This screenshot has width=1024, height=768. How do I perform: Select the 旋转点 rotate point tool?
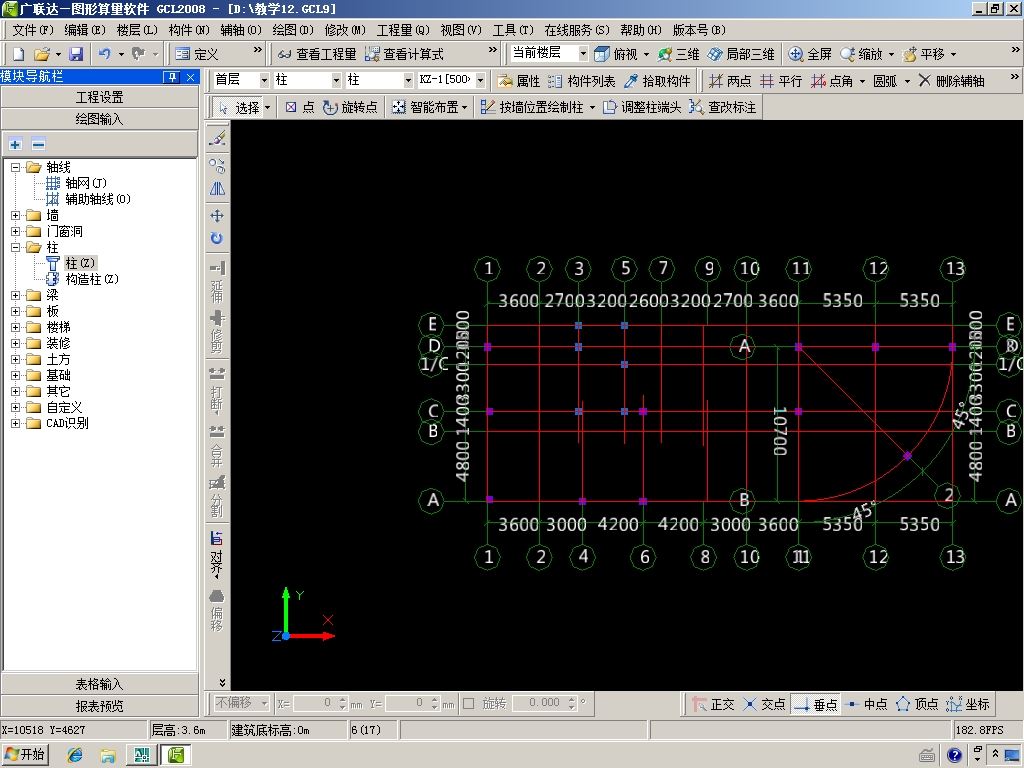[351, 108]
